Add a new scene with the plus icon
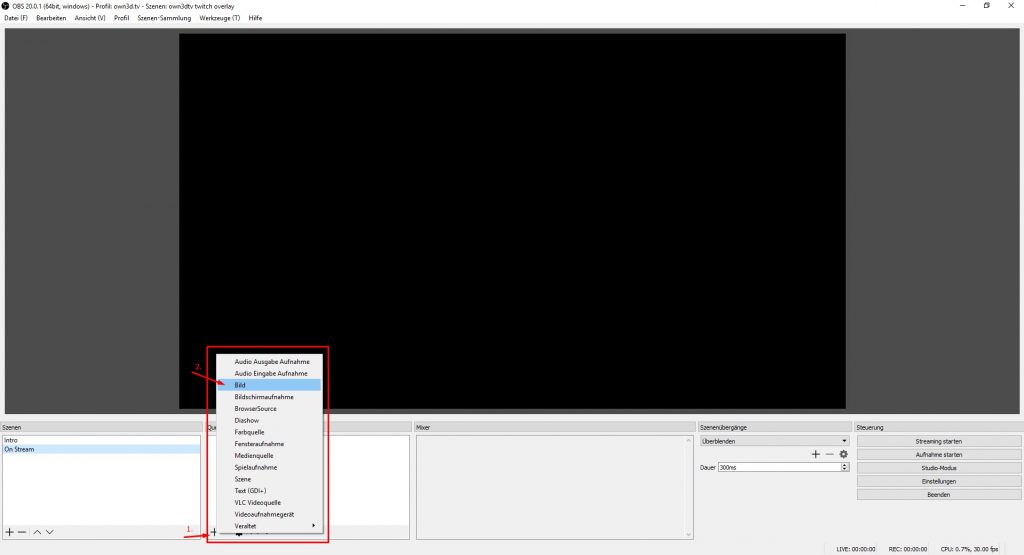Screen dimensions: 1024x555 click(9, 532)
